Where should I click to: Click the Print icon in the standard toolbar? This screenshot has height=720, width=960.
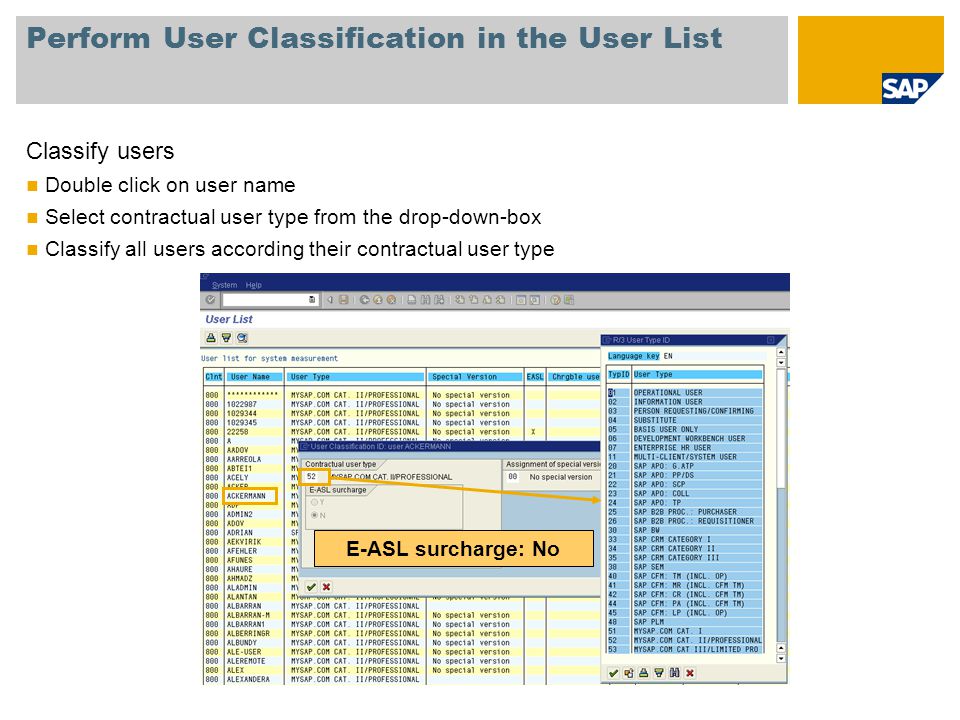tap(411, 300)
